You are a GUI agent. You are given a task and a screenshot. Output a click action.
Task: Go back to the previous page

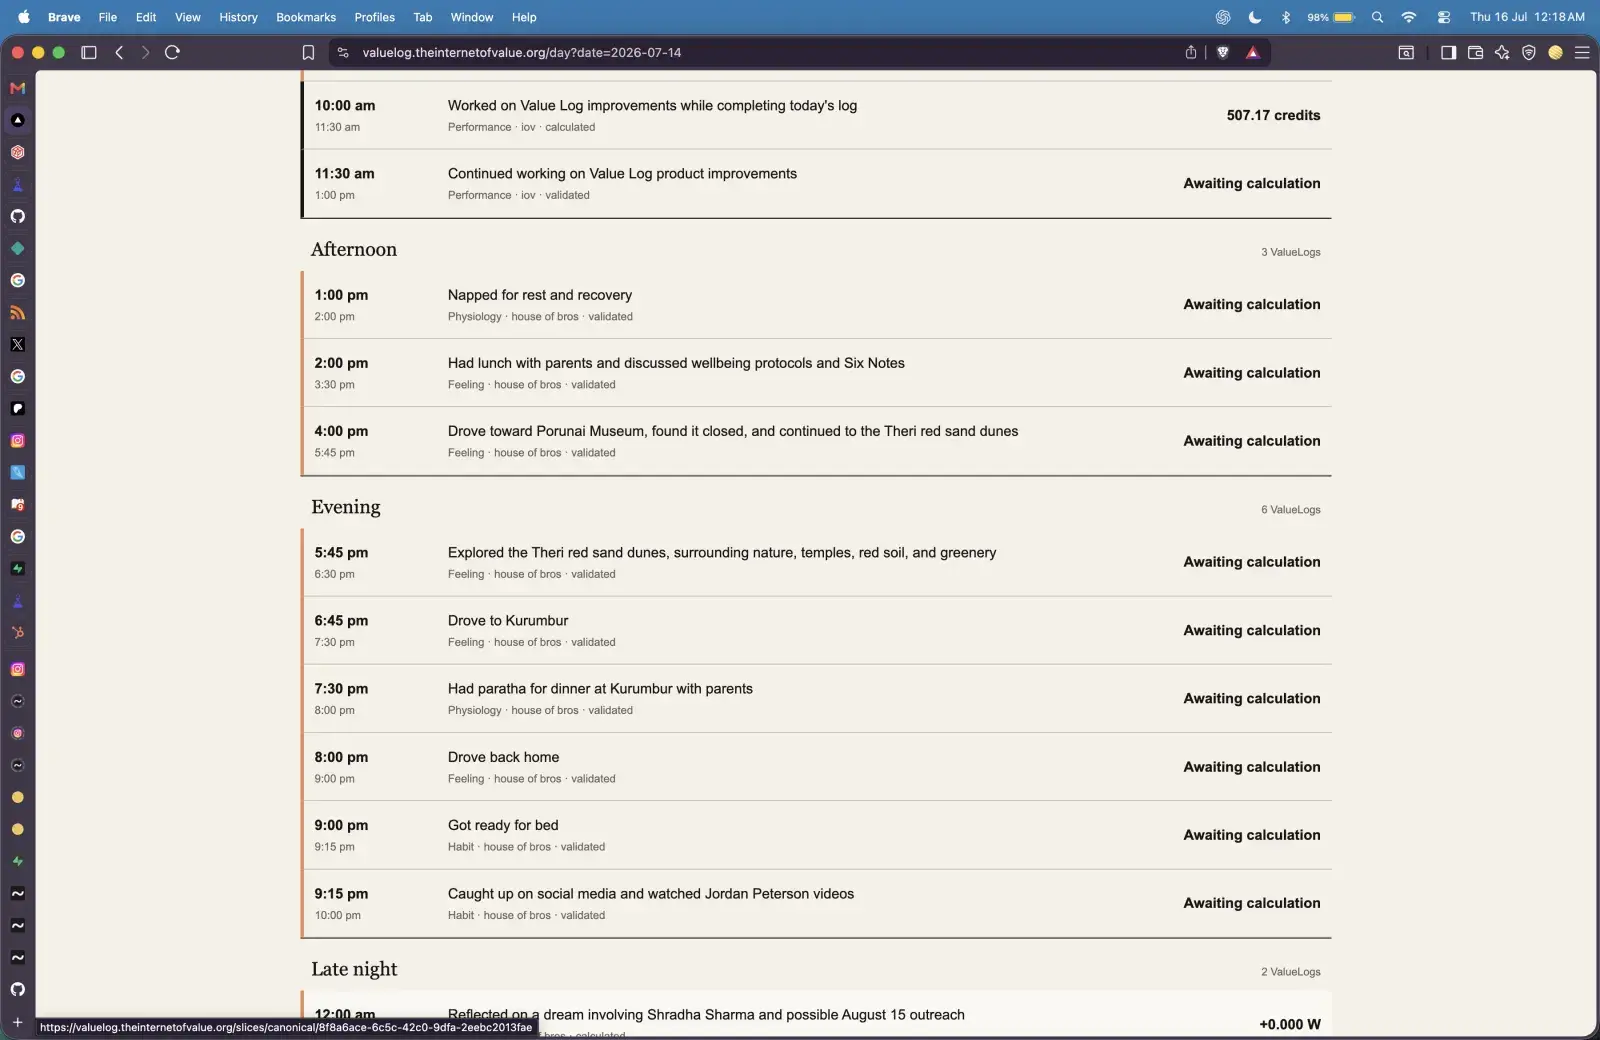coord(119,52)
